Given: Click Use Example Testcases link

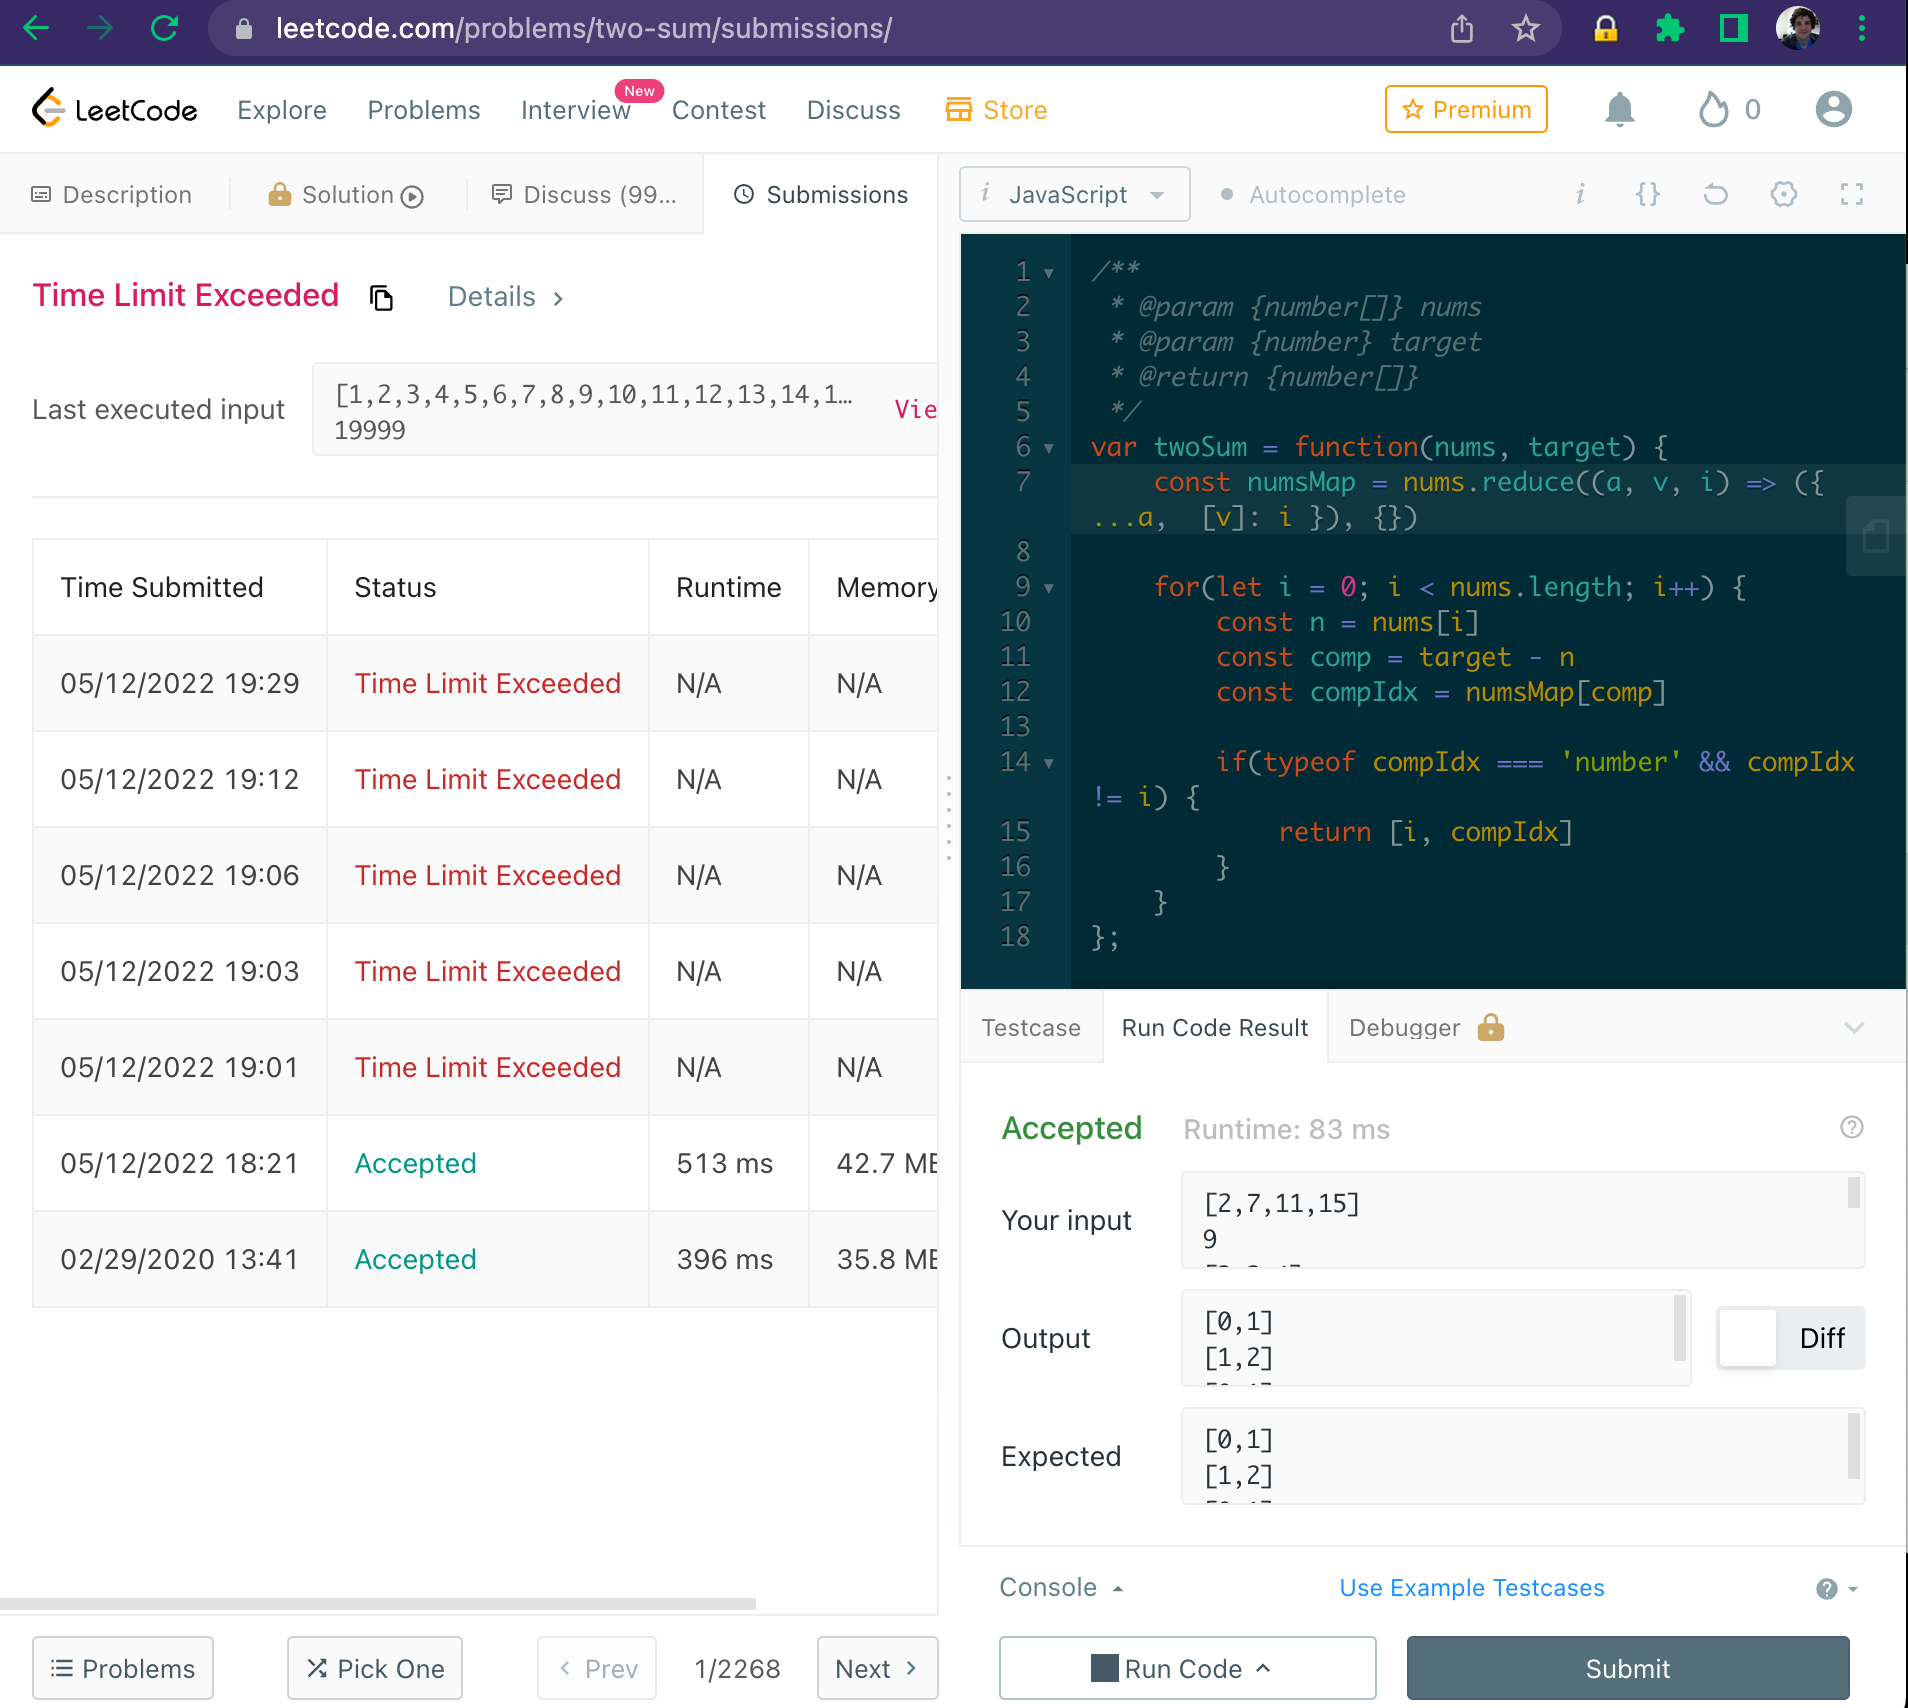Looking at the screenshot, I should pyautogui.click(x=1470, y=1587).
